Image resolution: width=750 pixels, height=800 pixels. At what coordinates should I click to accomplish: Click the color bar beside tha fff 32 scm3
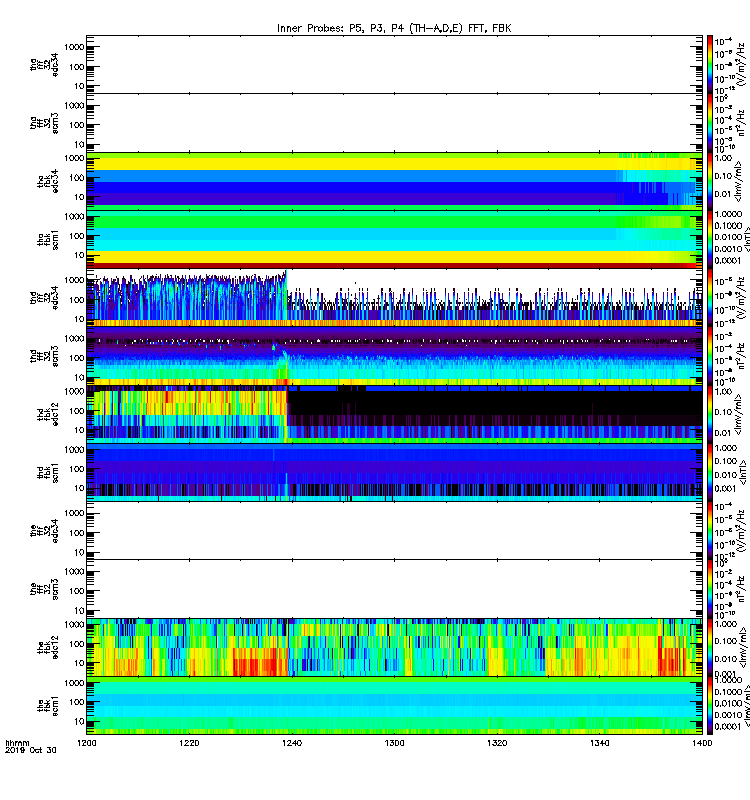tap(710, 123)
